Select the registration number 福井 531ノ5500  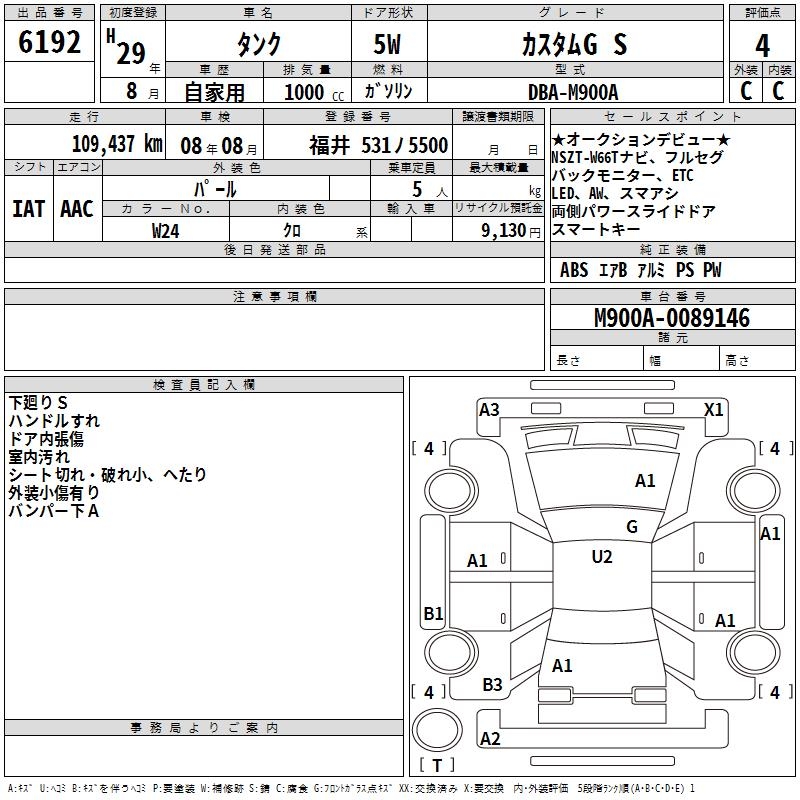[x=378, y=145]
